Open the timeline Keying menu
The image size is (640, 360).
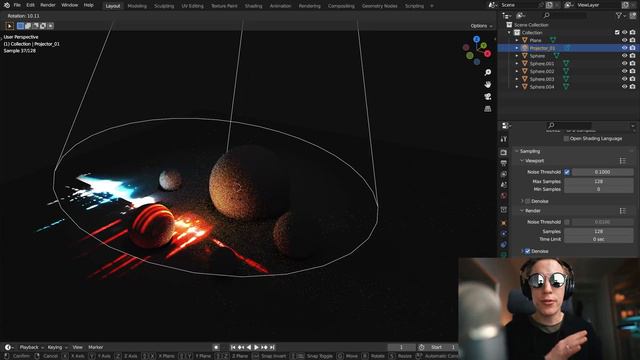(x=57, y=347)
